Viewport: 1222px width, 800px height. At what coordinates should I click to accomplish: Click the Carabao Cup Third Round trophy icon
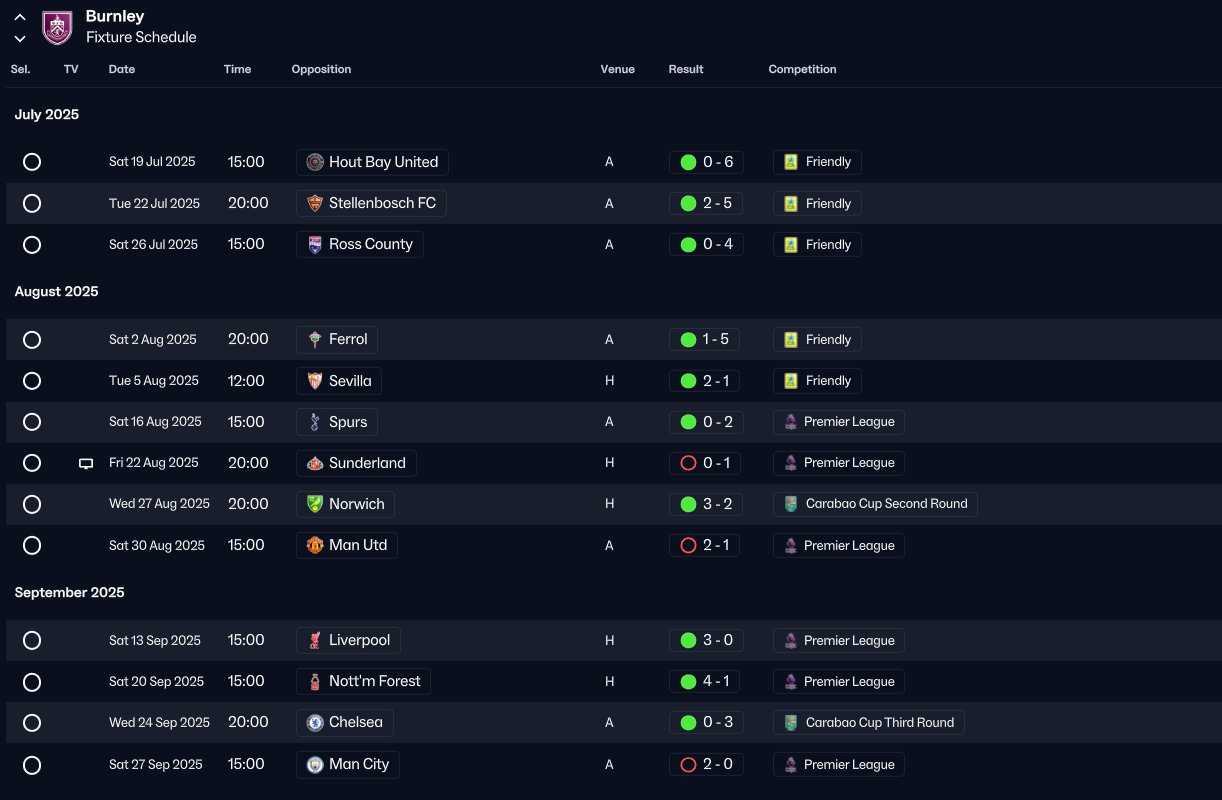click(791, 722)
